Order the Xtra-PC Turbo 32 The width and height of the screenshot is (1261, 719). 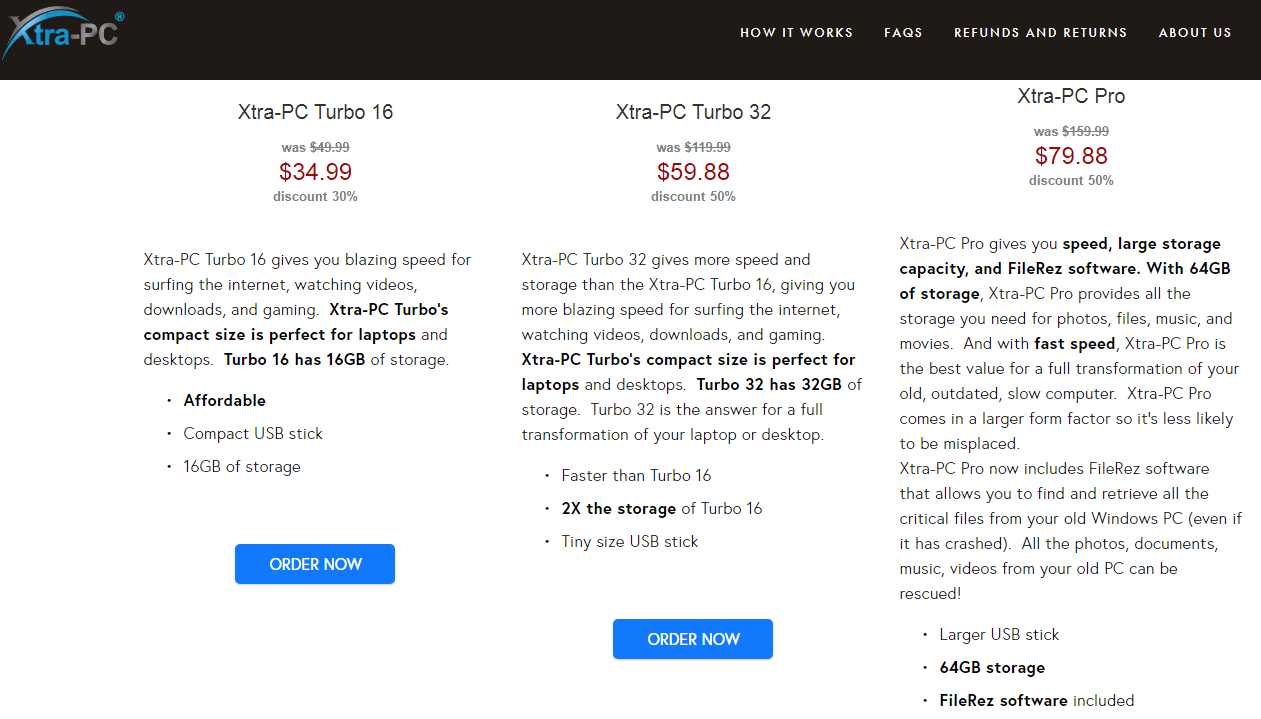693,639
